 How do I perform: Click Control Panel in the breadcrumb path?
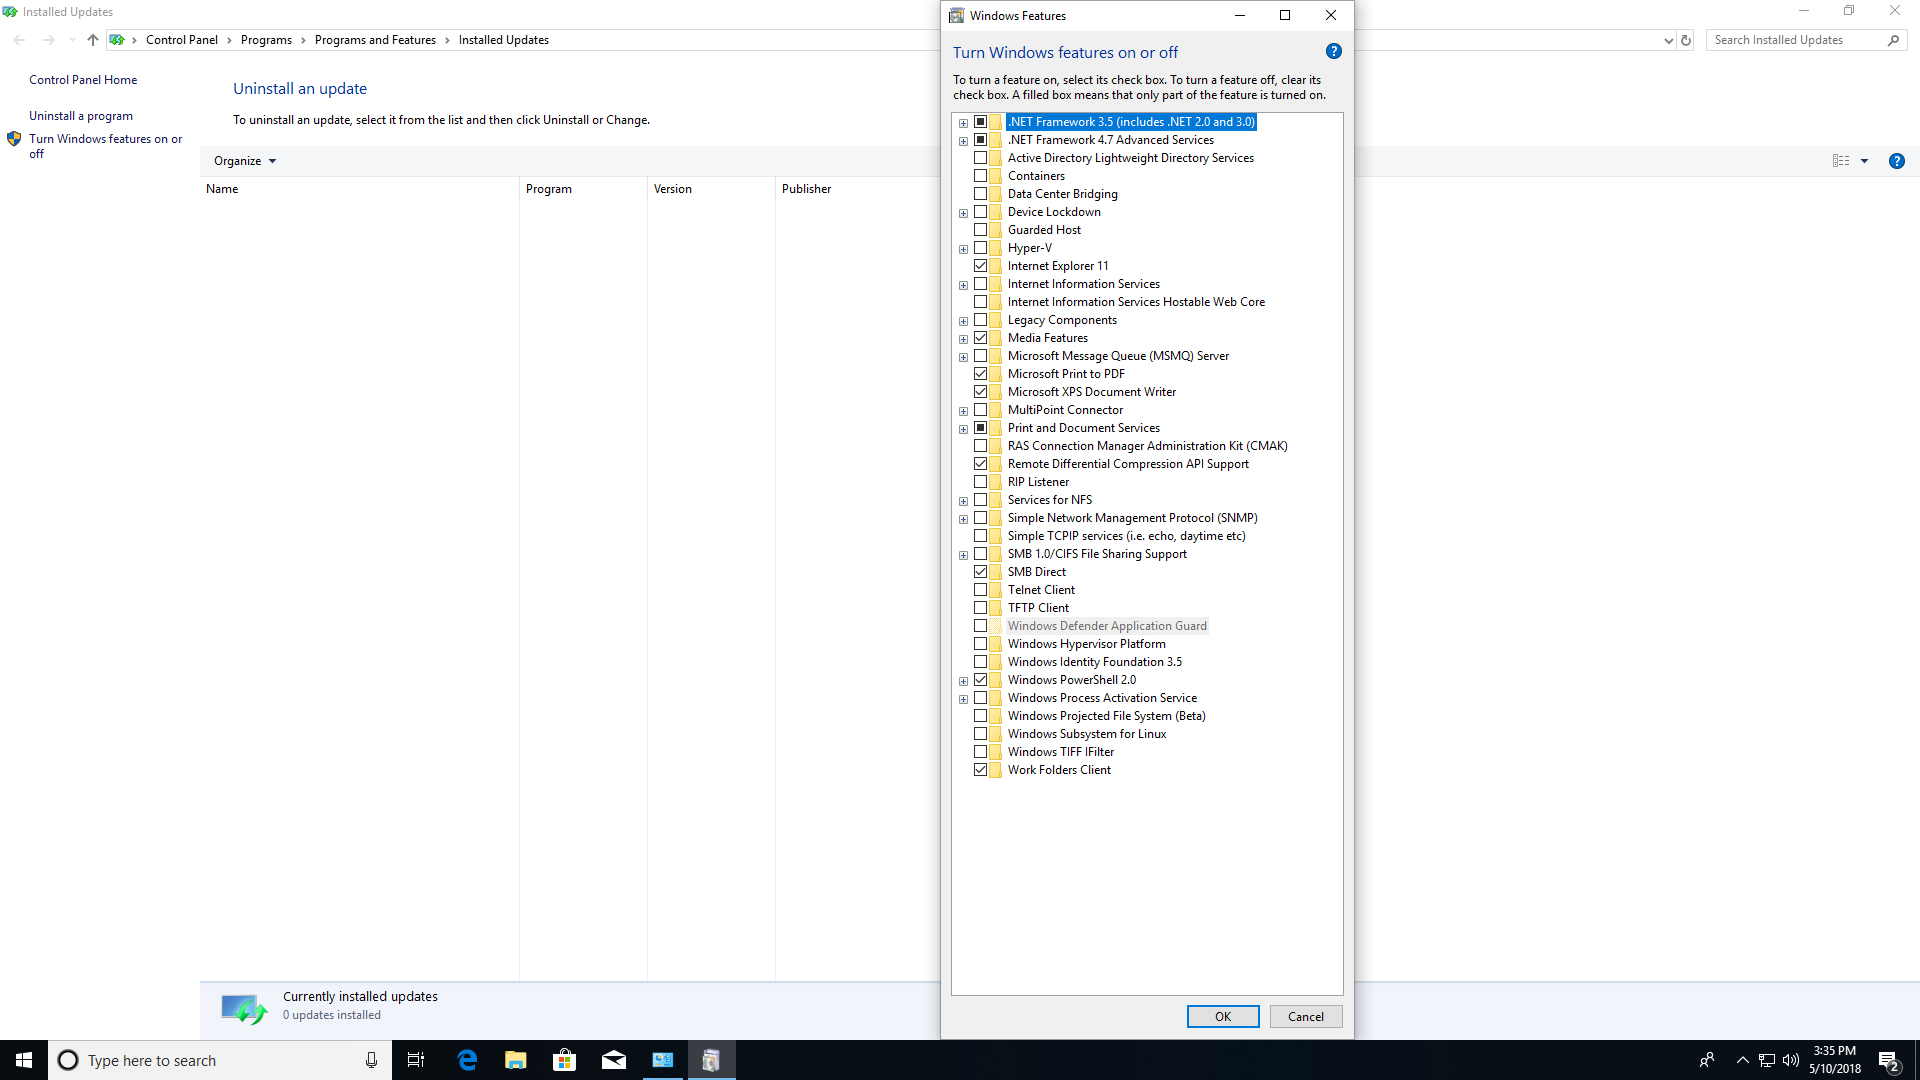tap(181, 40)
